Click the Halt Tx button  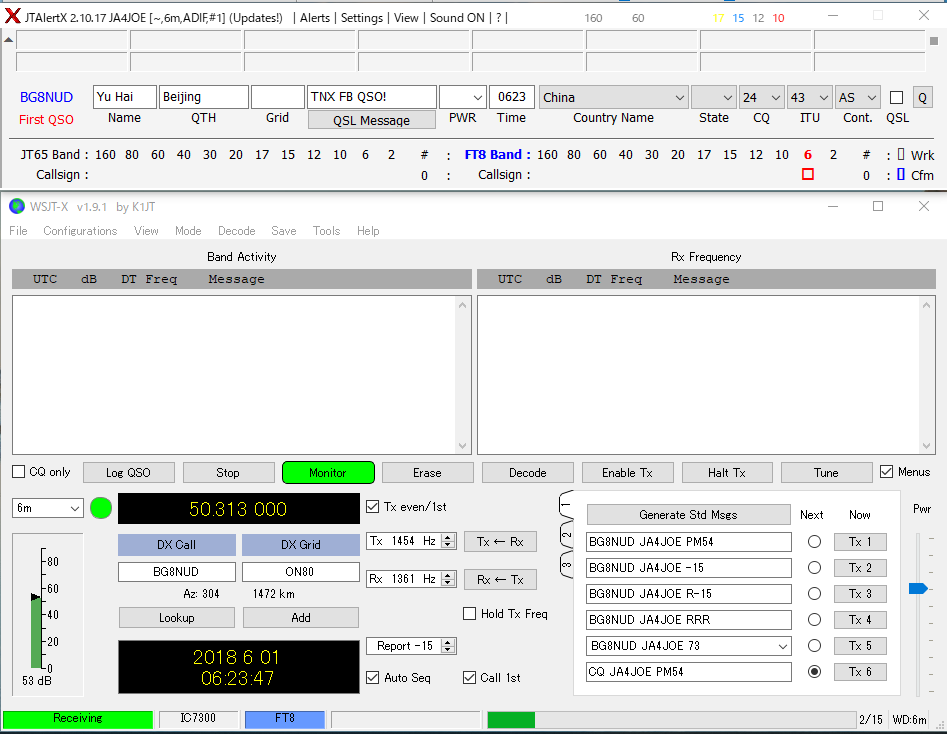(727, 472)
